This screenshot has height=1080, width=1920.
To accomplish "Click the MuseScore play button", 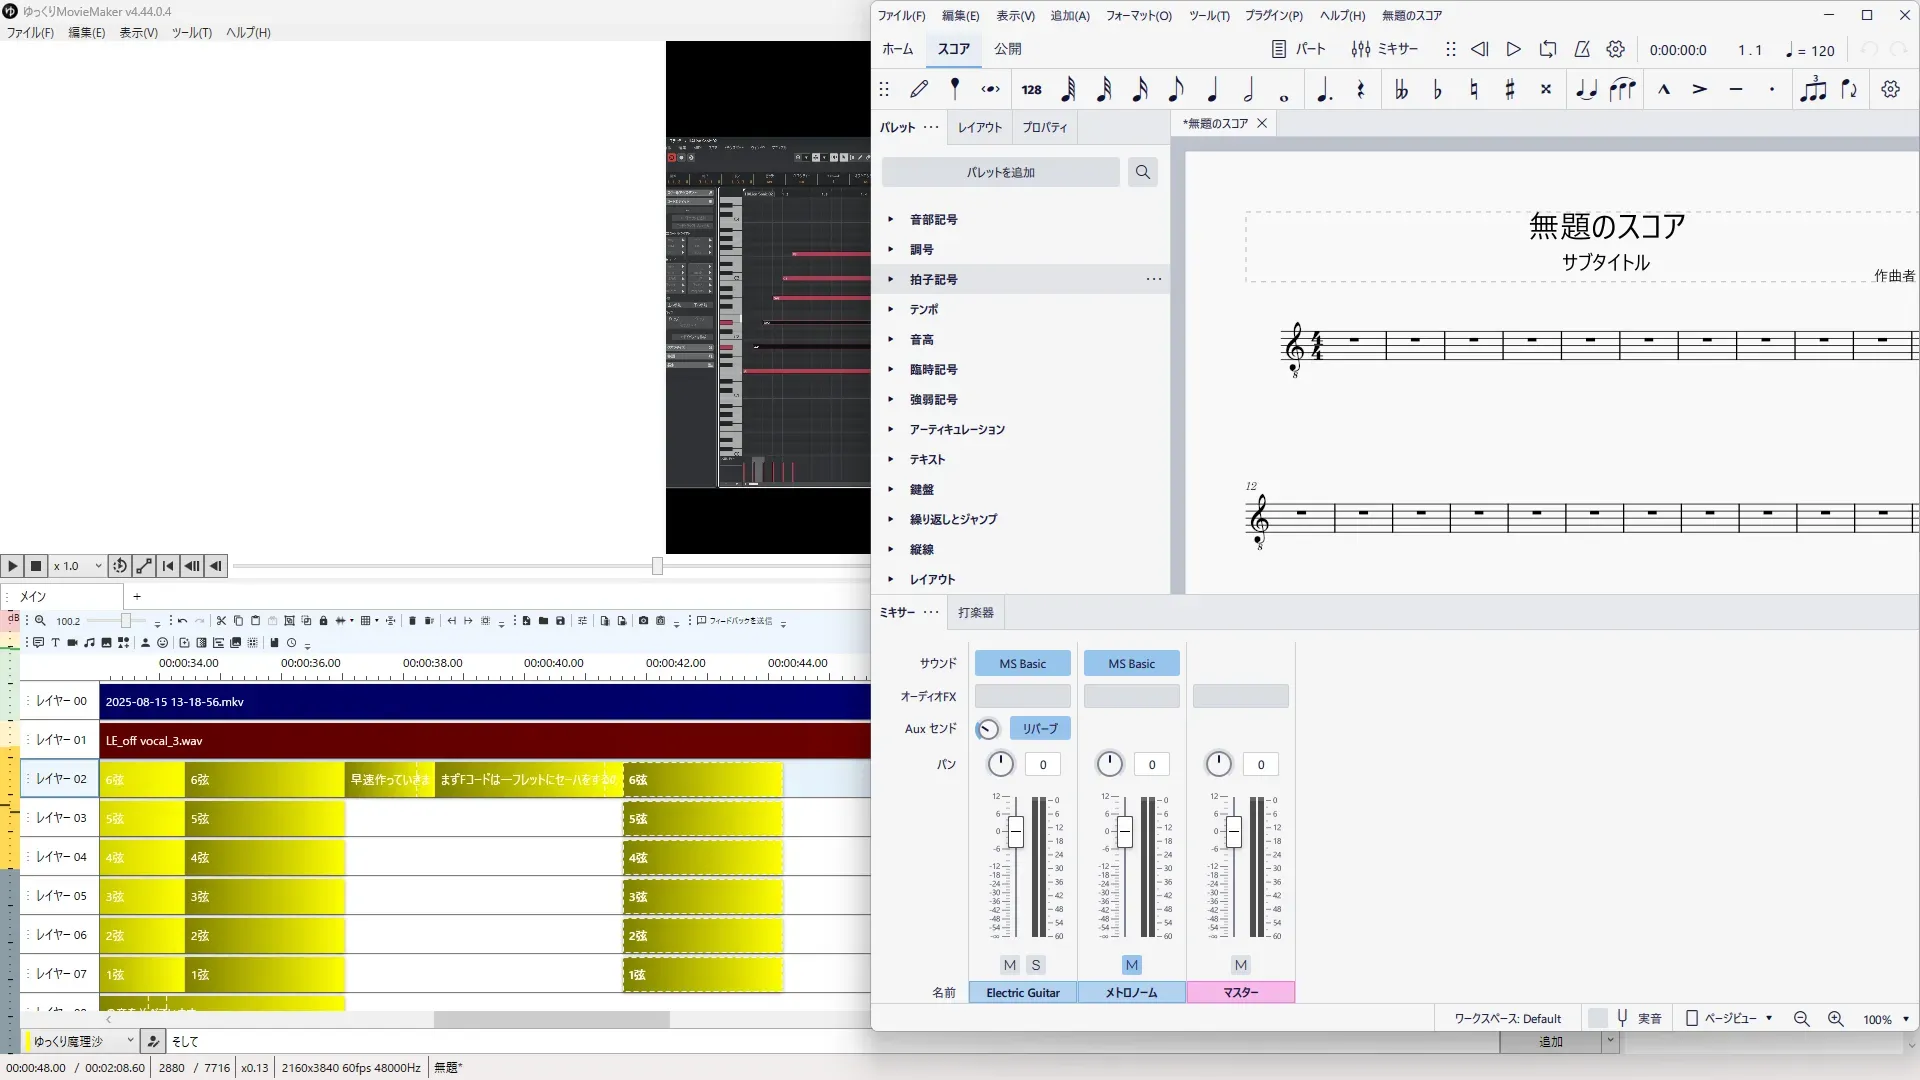I will (x=1513, y=49).
